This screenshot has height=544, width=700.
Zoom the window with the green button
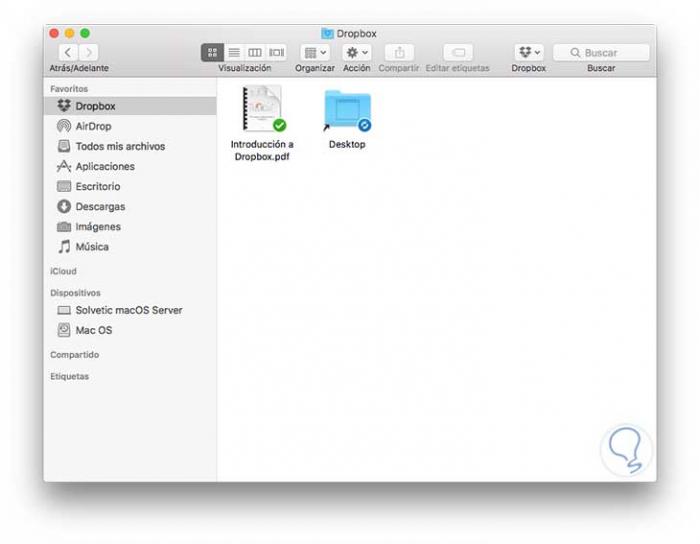pos(85,33)
